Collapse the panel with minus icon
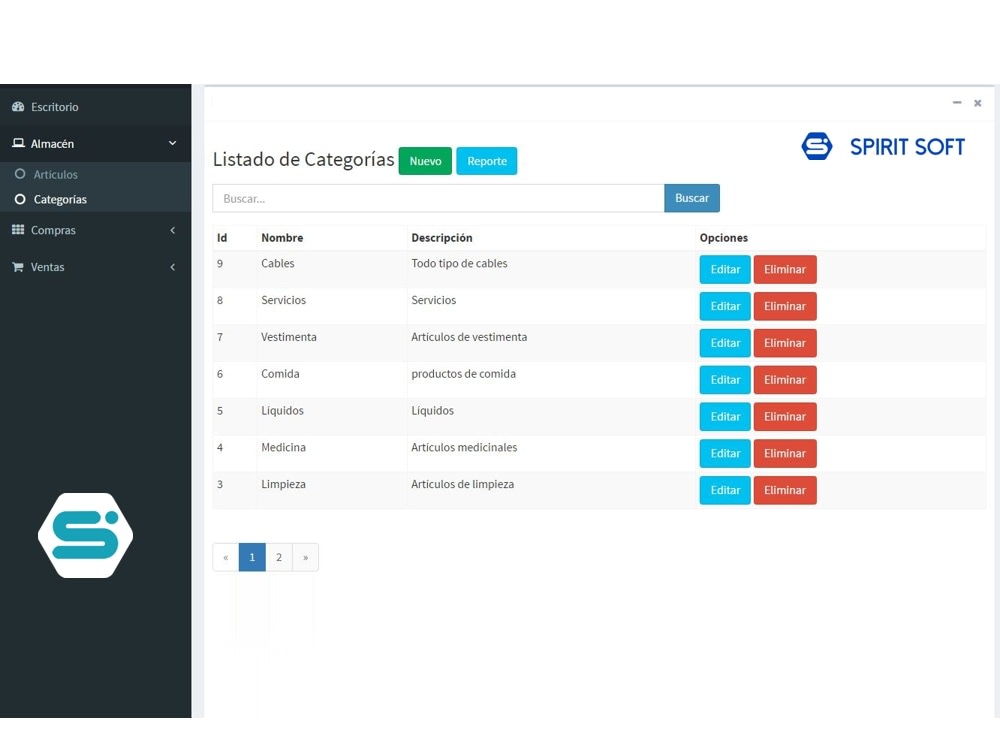Screen dimensions: 1000x750 pos(957,102)
